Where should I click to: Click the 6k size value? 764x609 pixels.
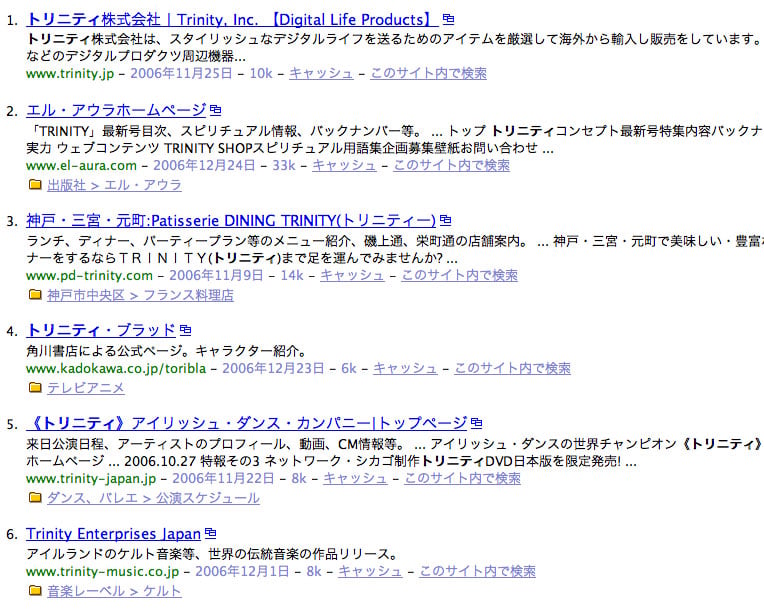(349, 368)
